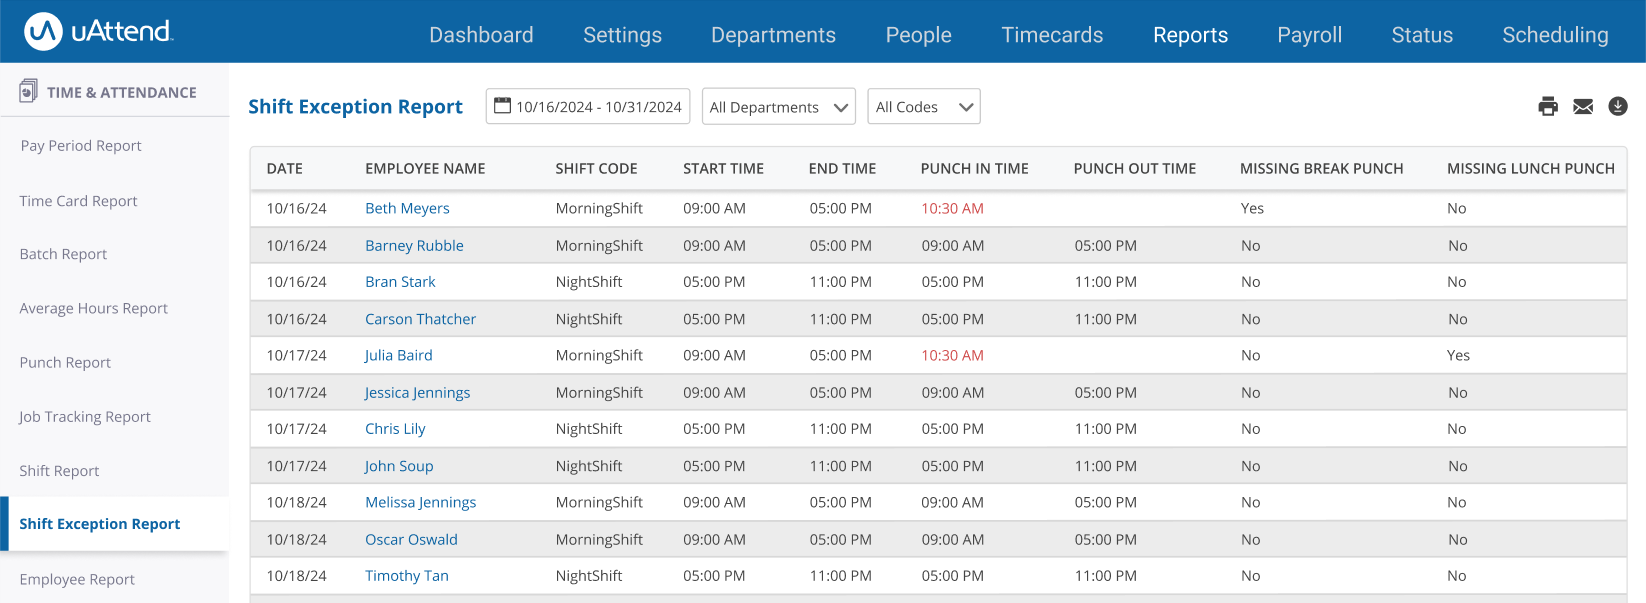Screen dimensions: 1646x603
Task: Open the Payroll menu
Action: pyautogui.click(x=1309, y=35)
